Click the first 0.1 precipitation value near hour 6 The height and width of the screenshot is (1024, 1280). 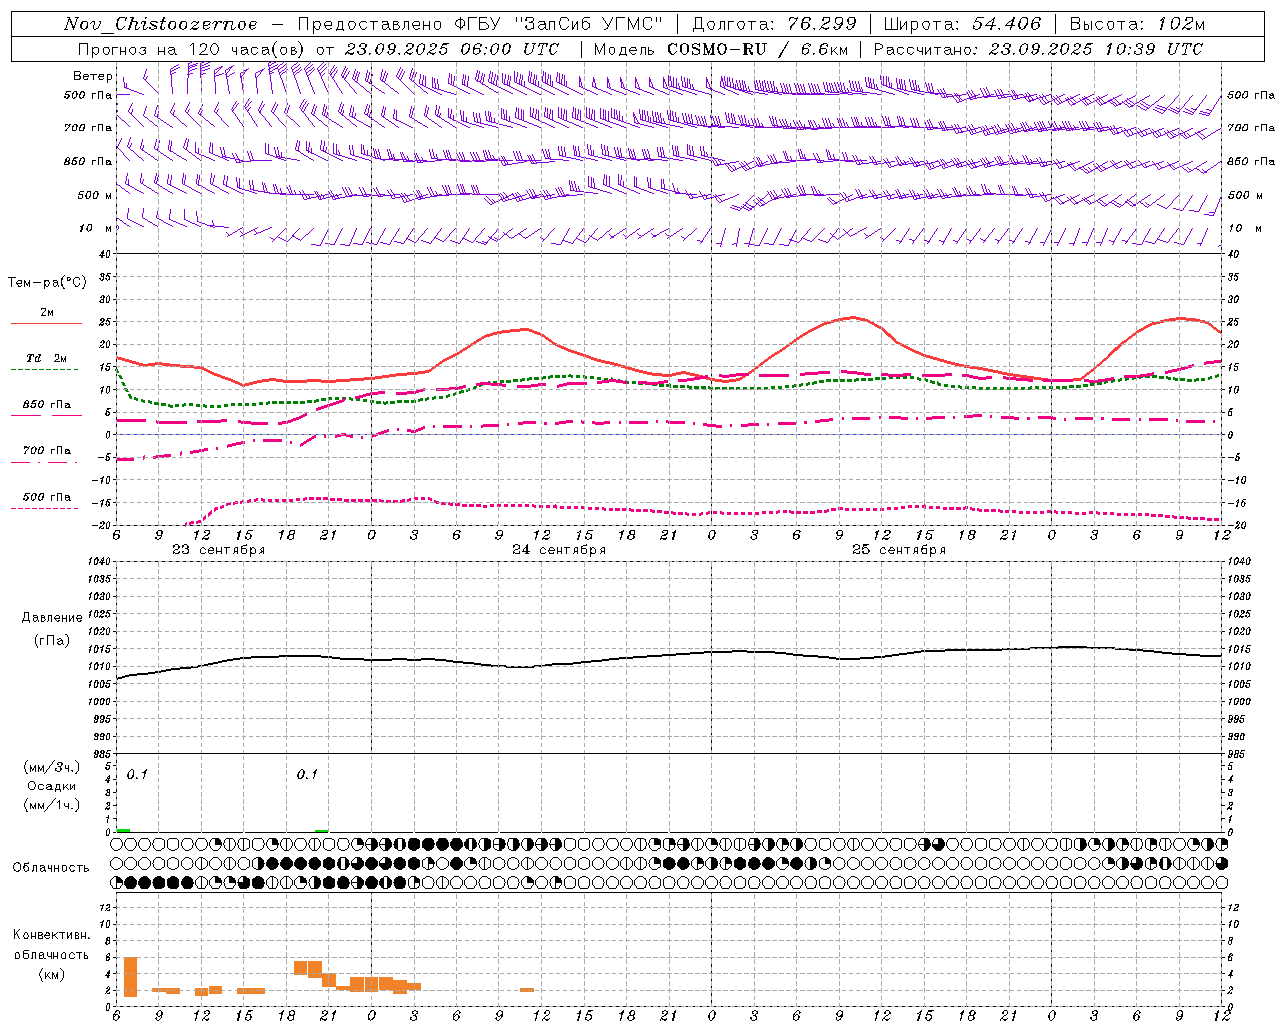[x=137, y=774]
